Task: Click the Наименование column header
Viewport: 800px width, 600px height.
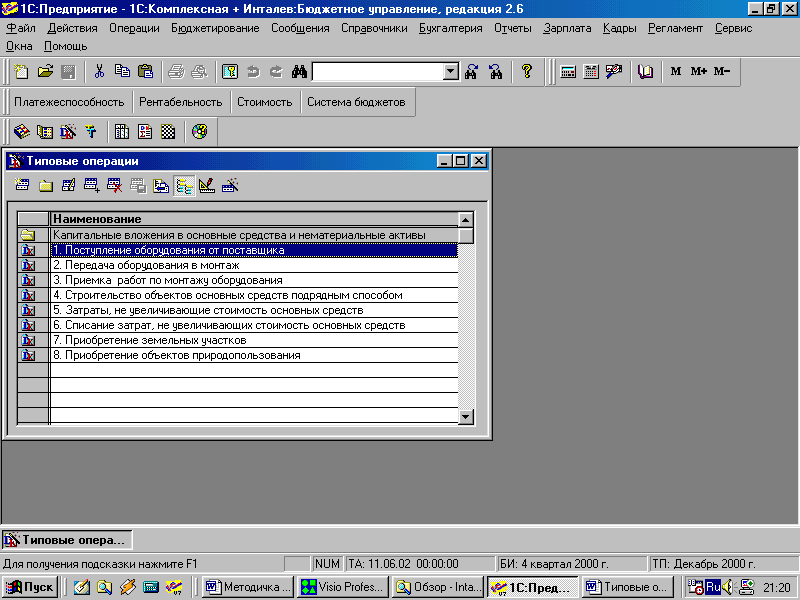Action: click(x=254, y=219)
